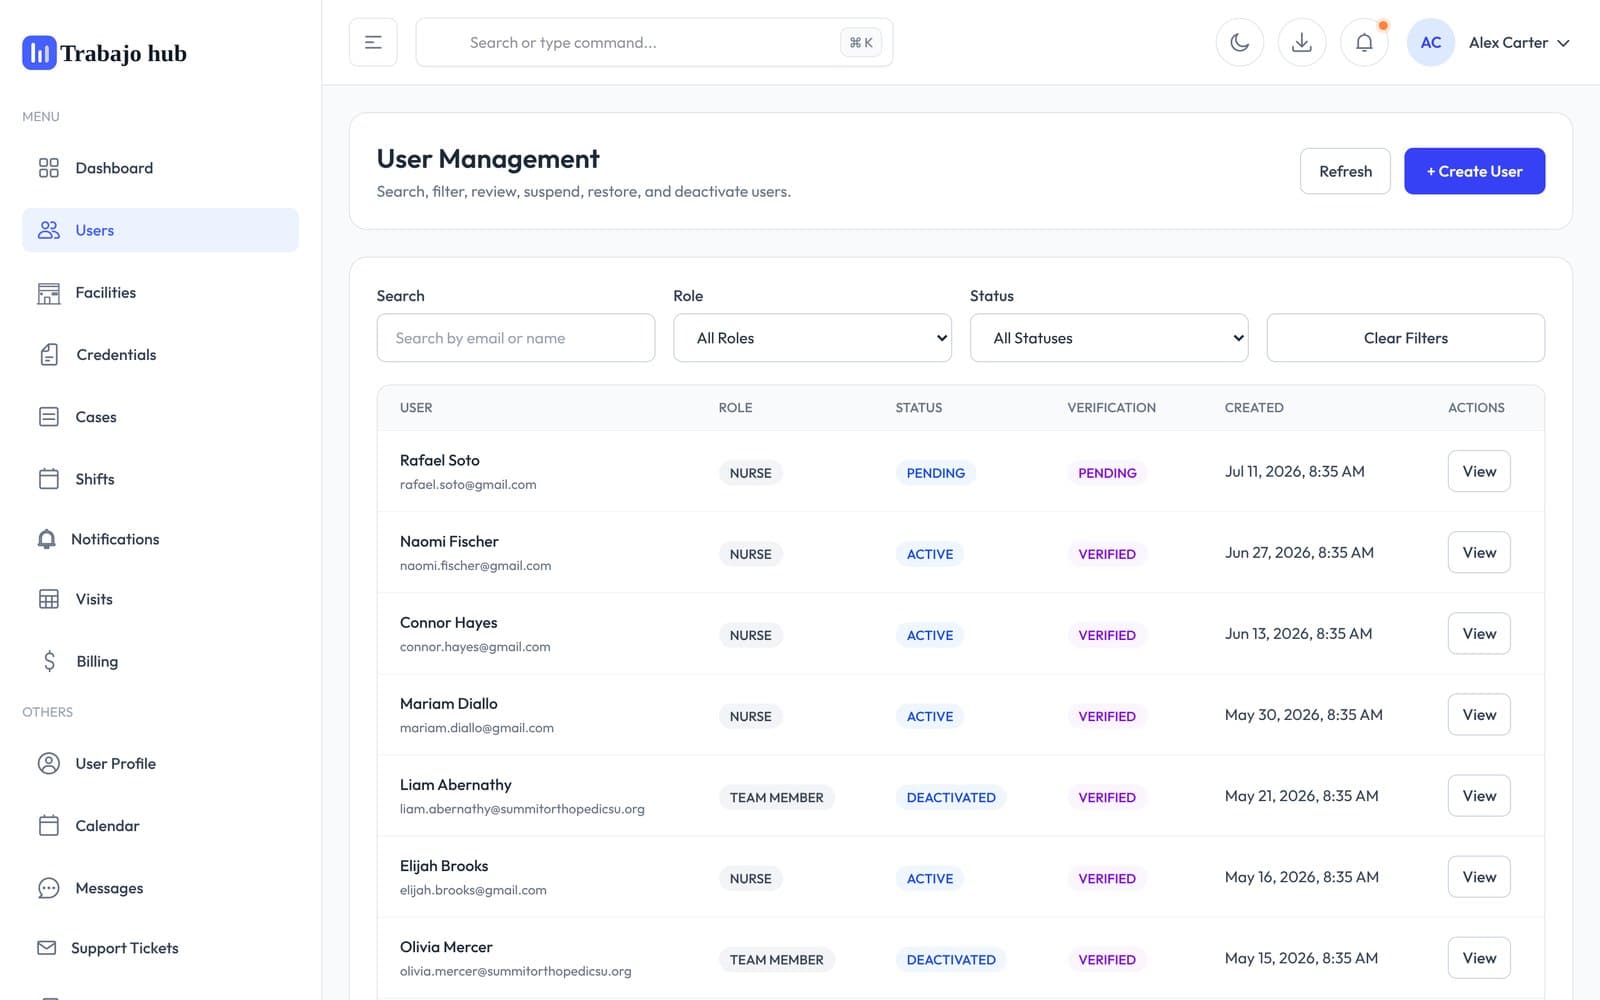The image size is (1600, 1000).
Task: Click the name Naomi Fischer
Action: (449, 541)
